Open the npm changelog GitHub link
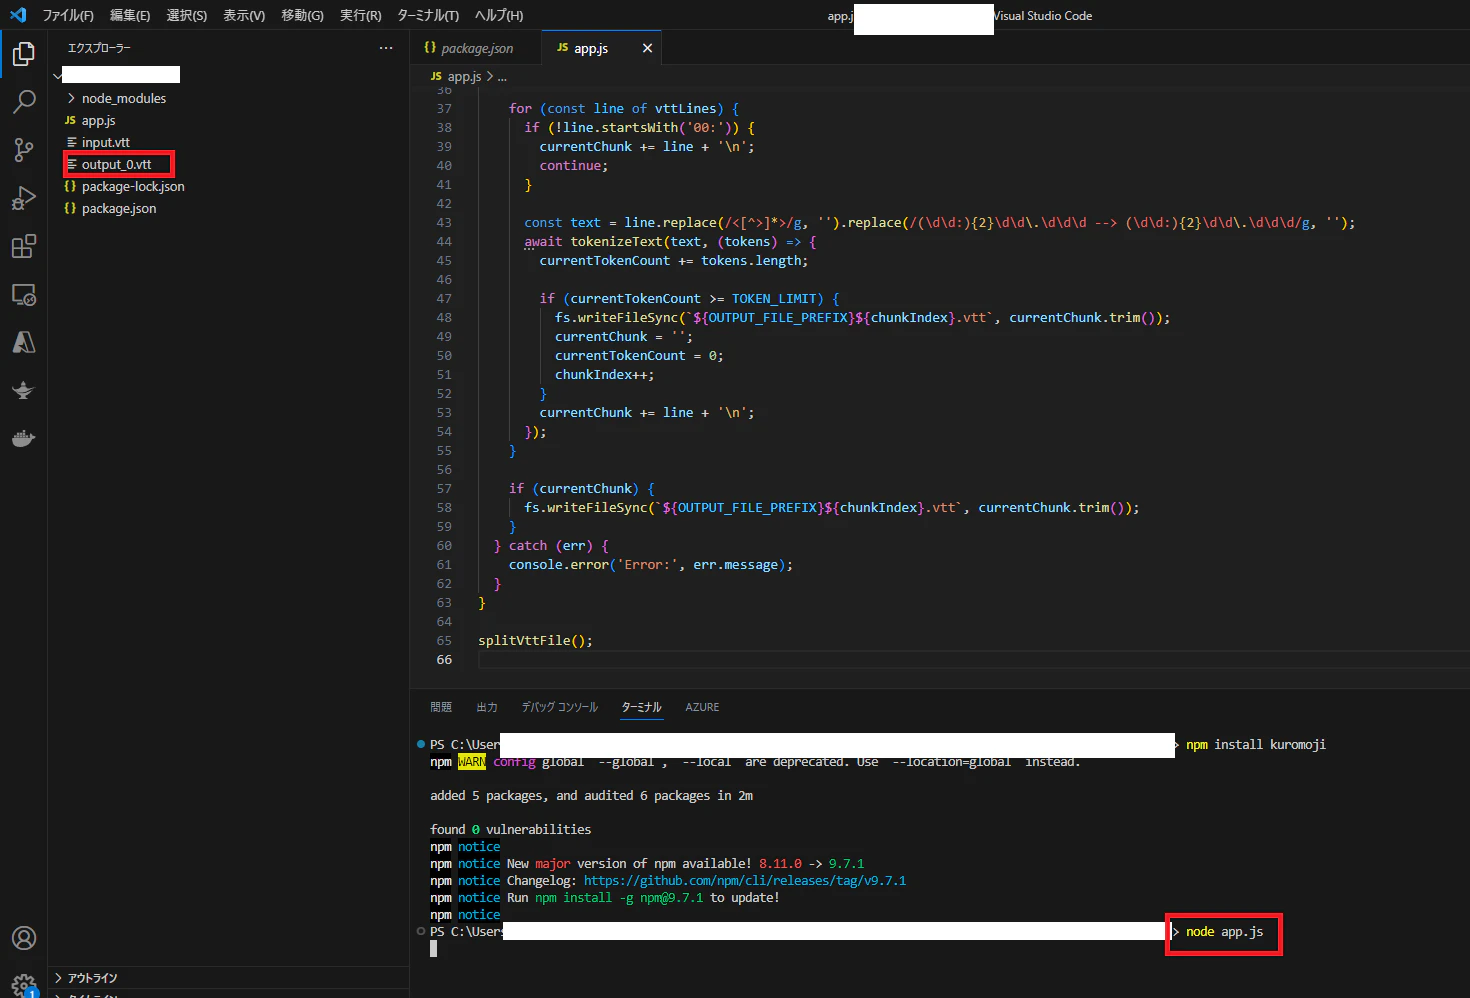The height and width of the screenshot is (998, 1470). pos(745,881)
